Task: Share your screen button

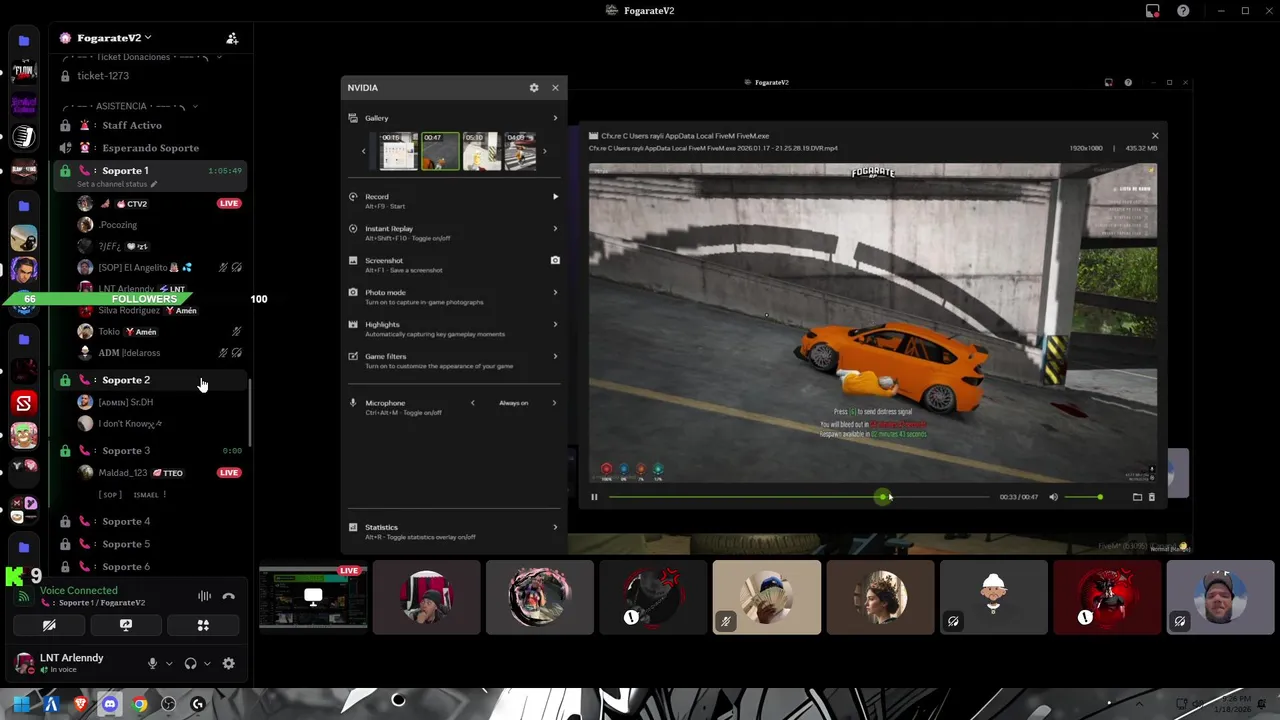Action: coord(126,625)
